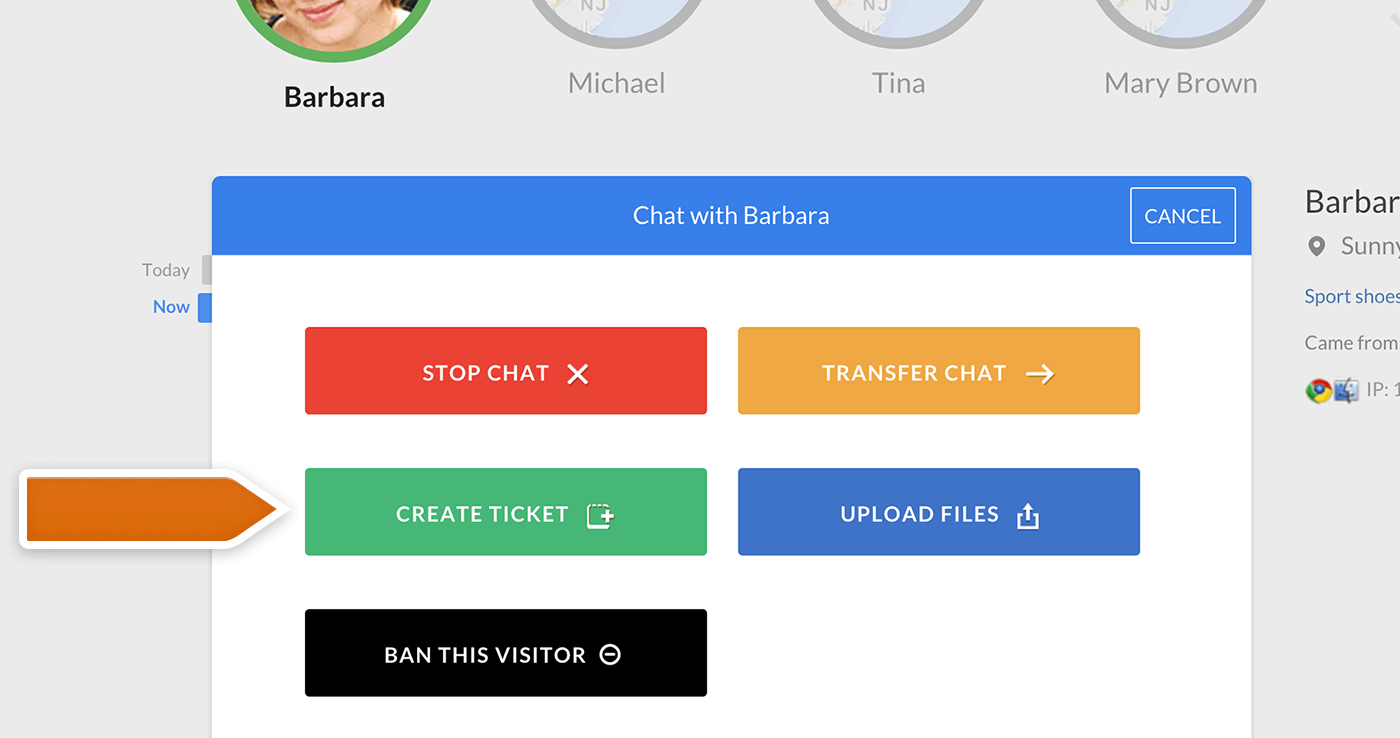Click the STOP CHAT label

pos(486,373)
